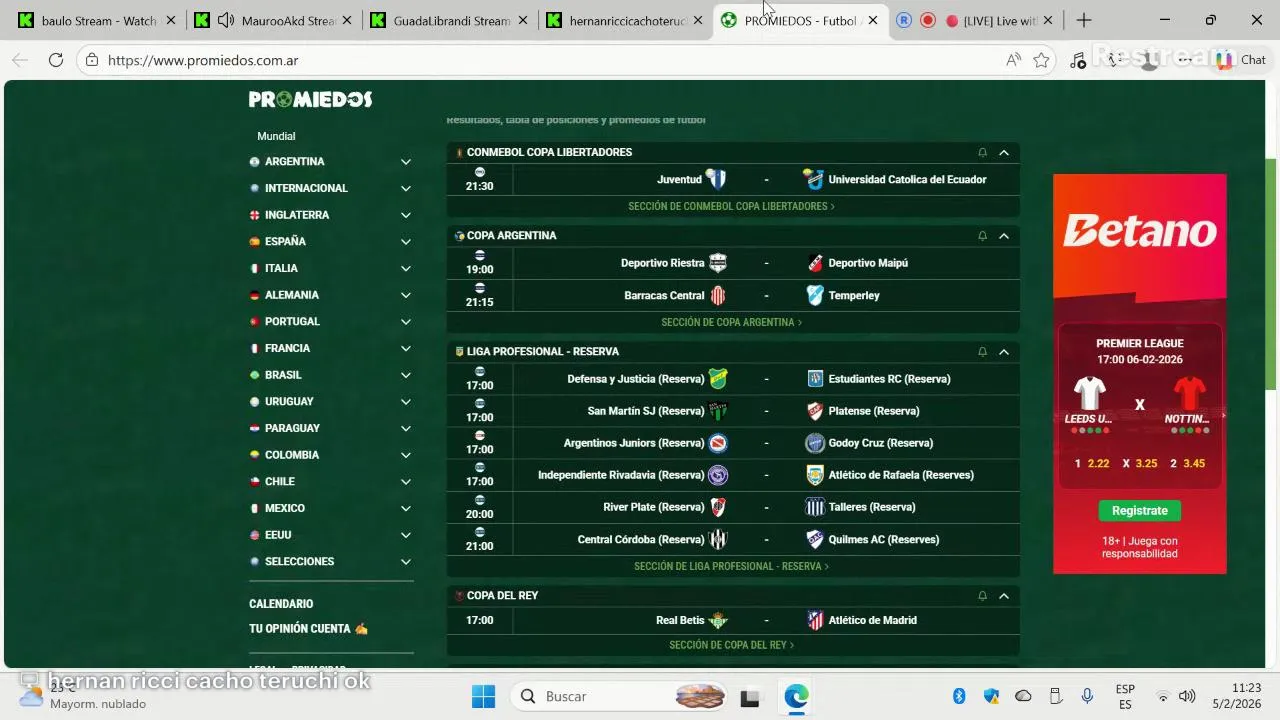Open Microsoft Edge from taskbar
Screen dimensions: 1280x720
(x=796, y=696)
